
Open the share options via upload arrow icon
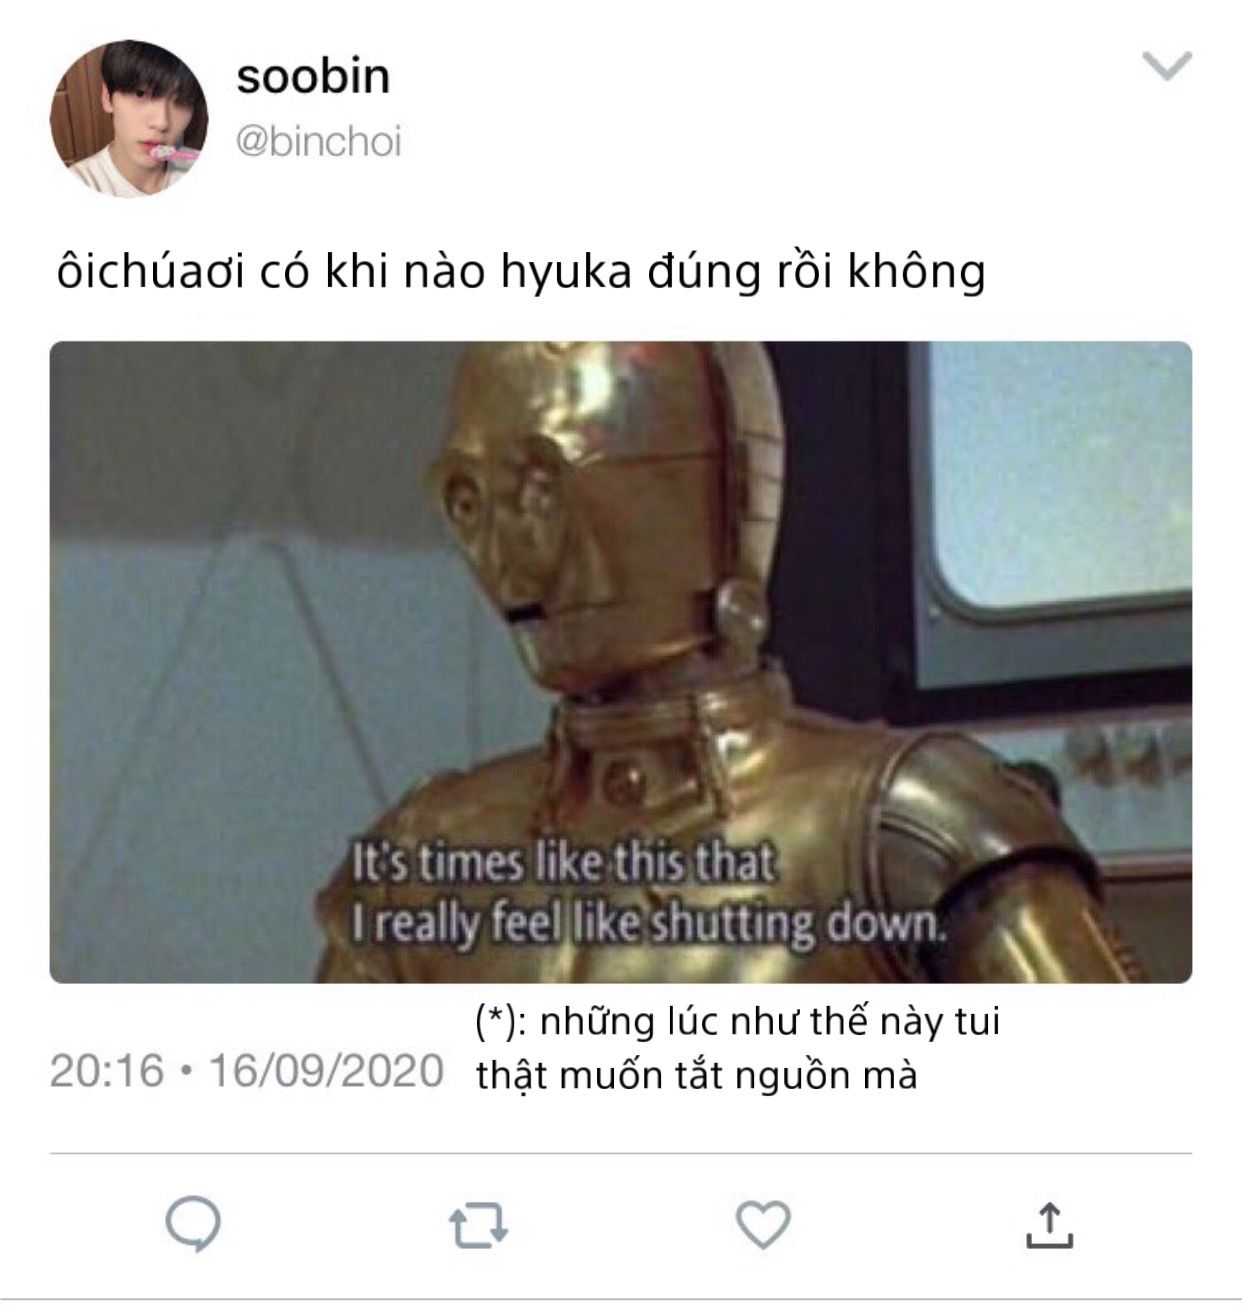point(1049,1226)
